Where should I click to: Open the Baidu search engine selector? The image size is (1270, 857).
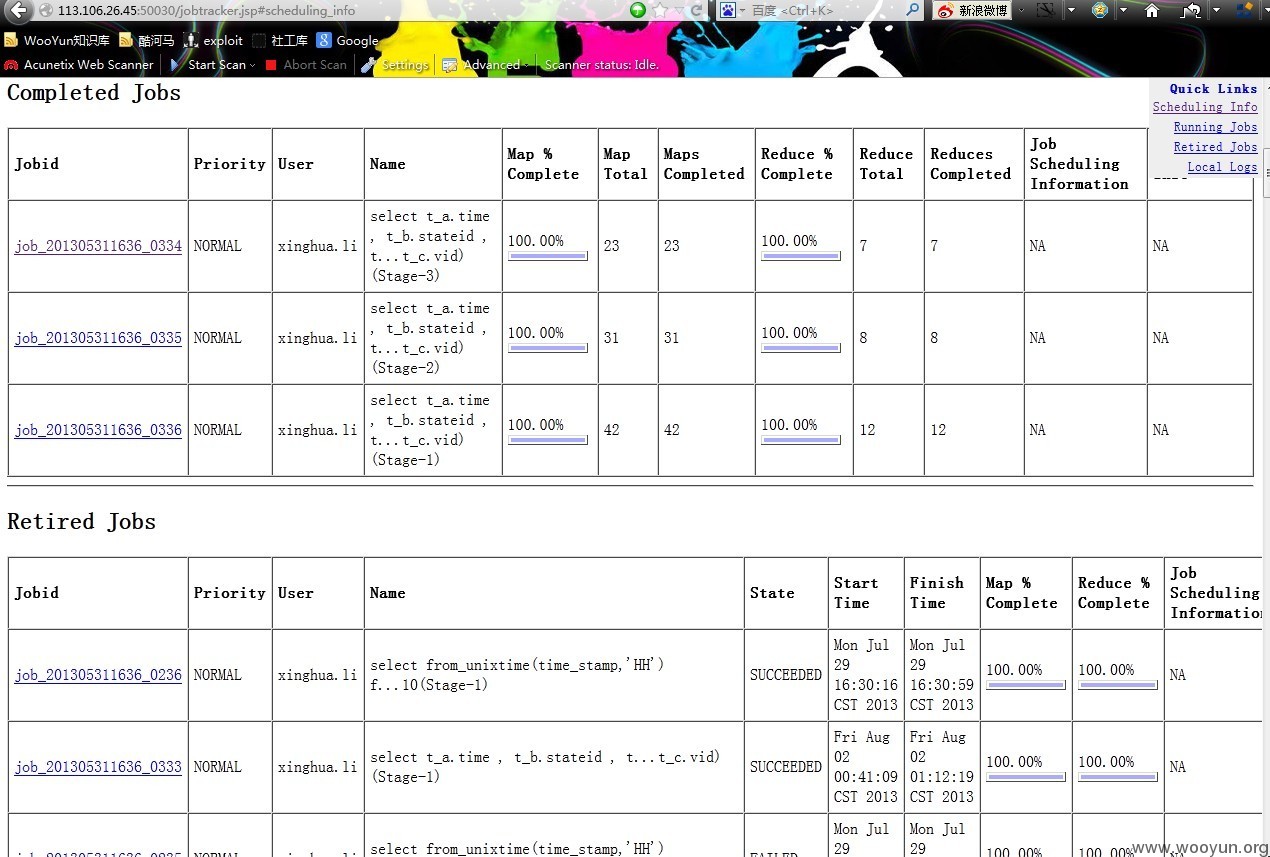point(732,10)
